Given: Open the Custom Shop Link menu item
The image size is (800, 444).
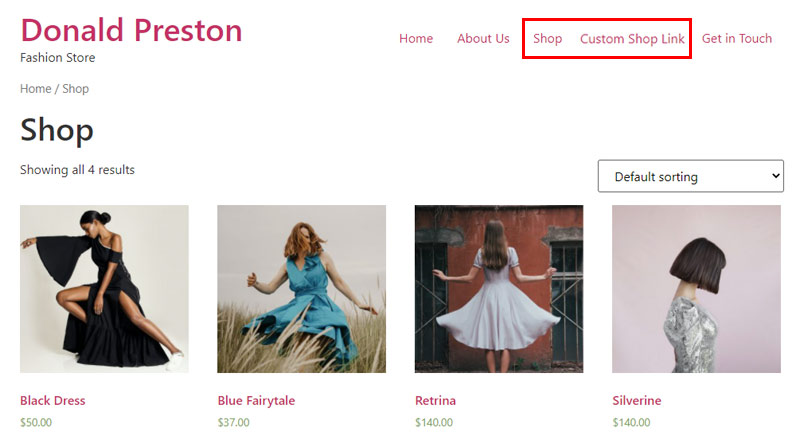Looking at the screenshot, I should pyautogui.click(x=632, y=39).
